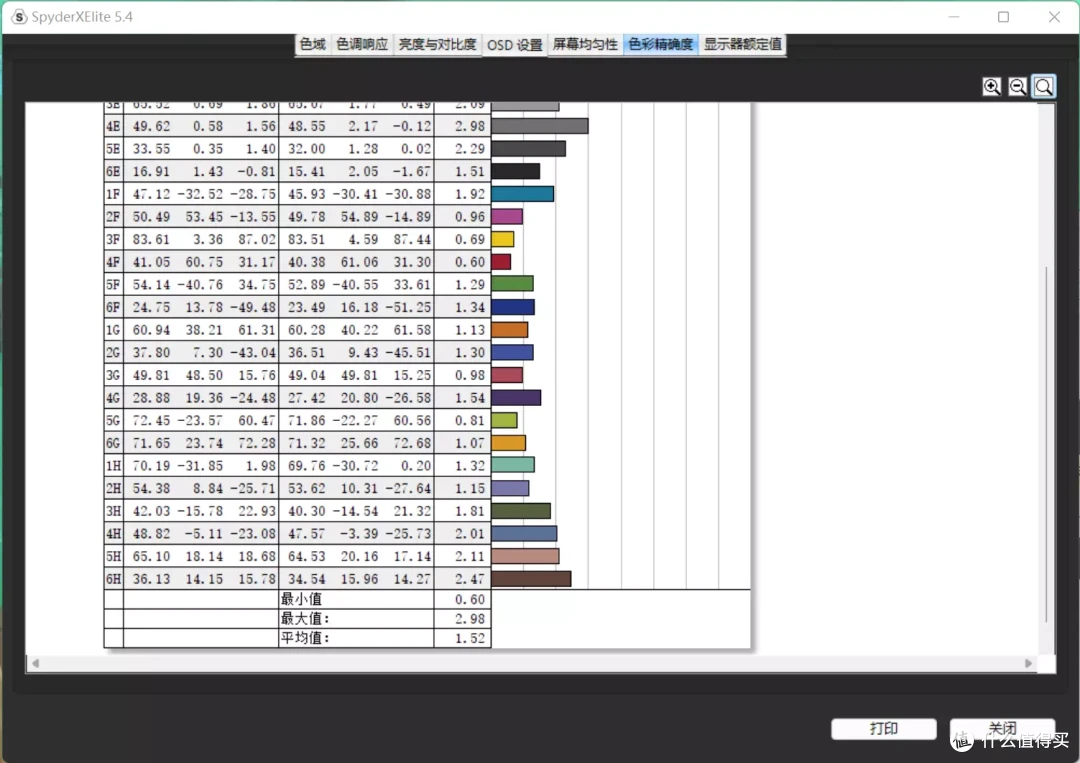Viewport: 1080px width, 763px height.
Task: Click the rose bar for row 3G
Action: (507, 375)
